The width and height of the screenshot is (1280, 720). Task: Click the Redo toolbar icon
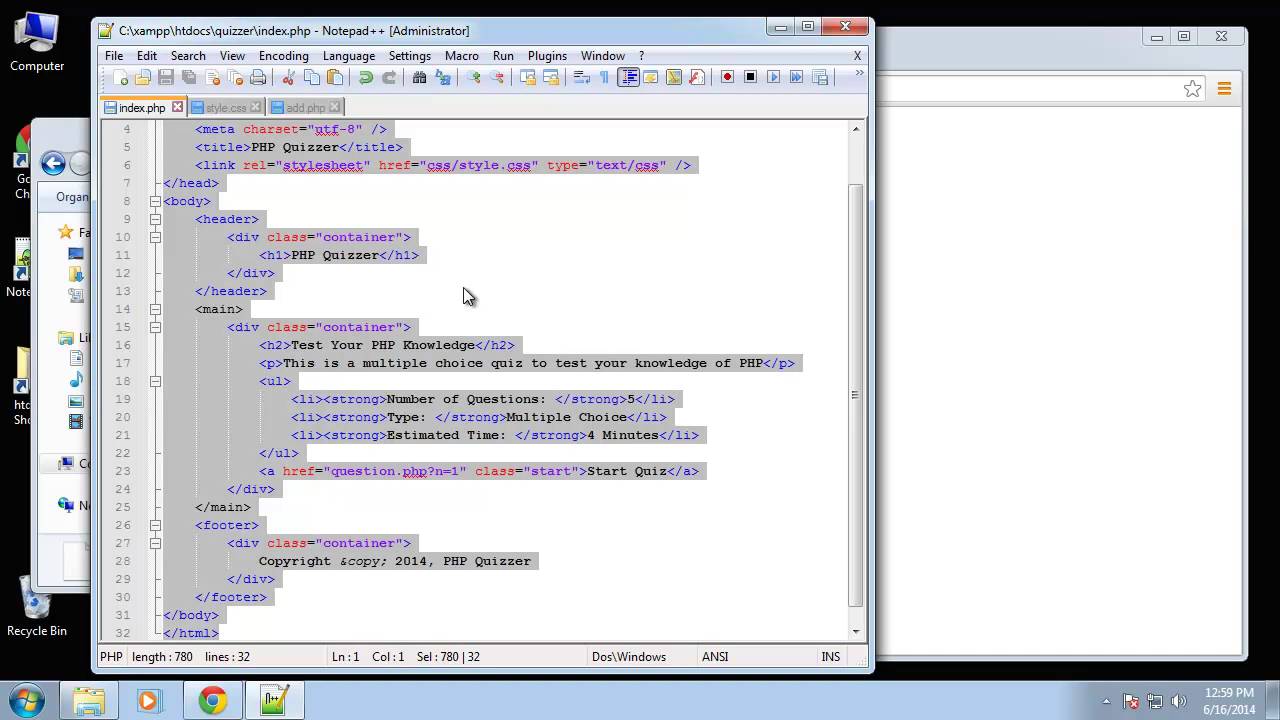coord(389,77)
